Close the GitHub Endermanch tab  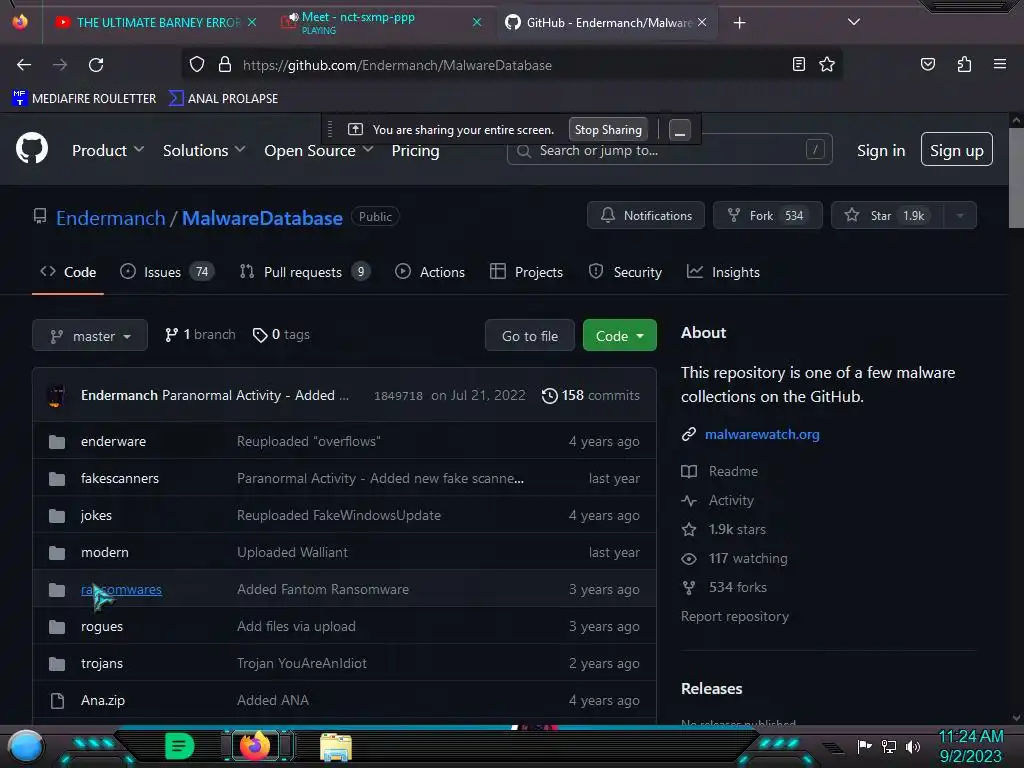point(702,22)
